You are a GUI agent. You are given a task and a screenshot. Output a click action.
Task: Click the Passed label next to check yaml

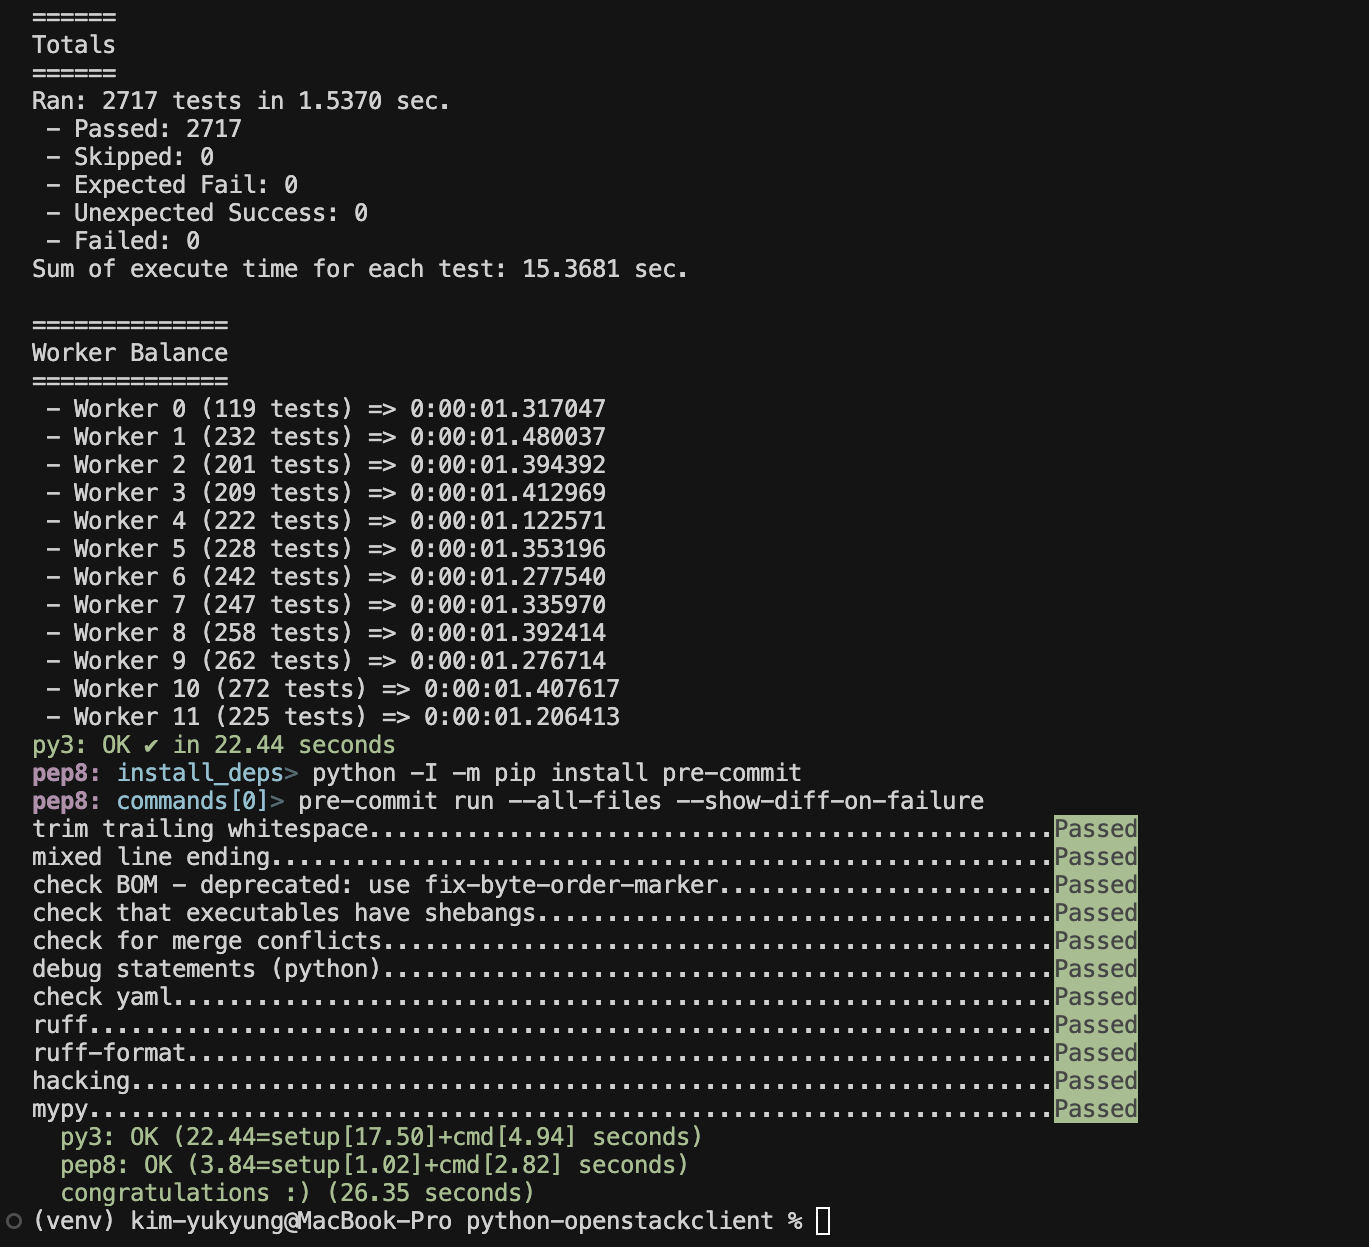(x=1094, y=996)
